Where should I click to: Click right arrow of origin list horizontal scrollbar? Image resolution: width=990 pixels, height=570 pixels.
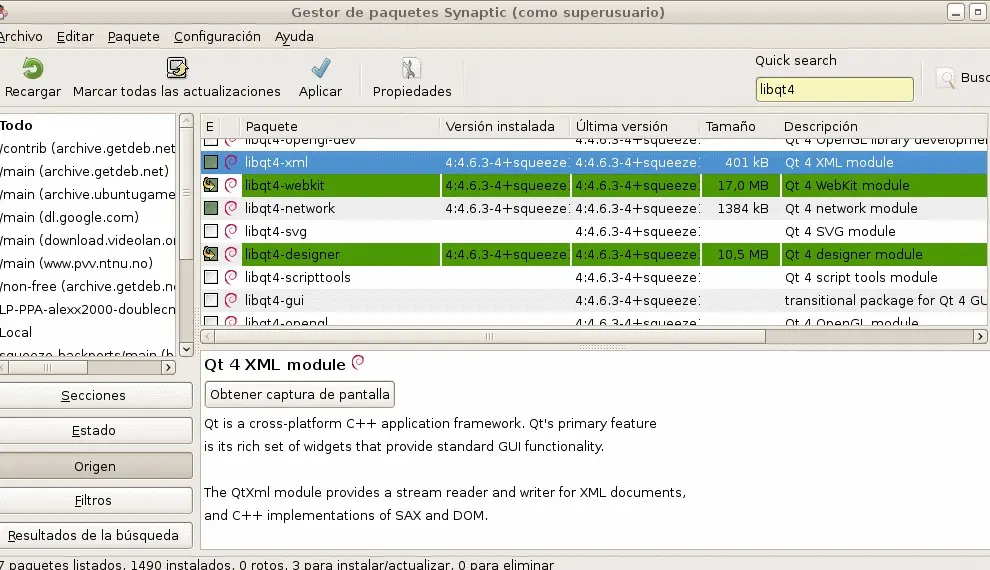point(168,367)
